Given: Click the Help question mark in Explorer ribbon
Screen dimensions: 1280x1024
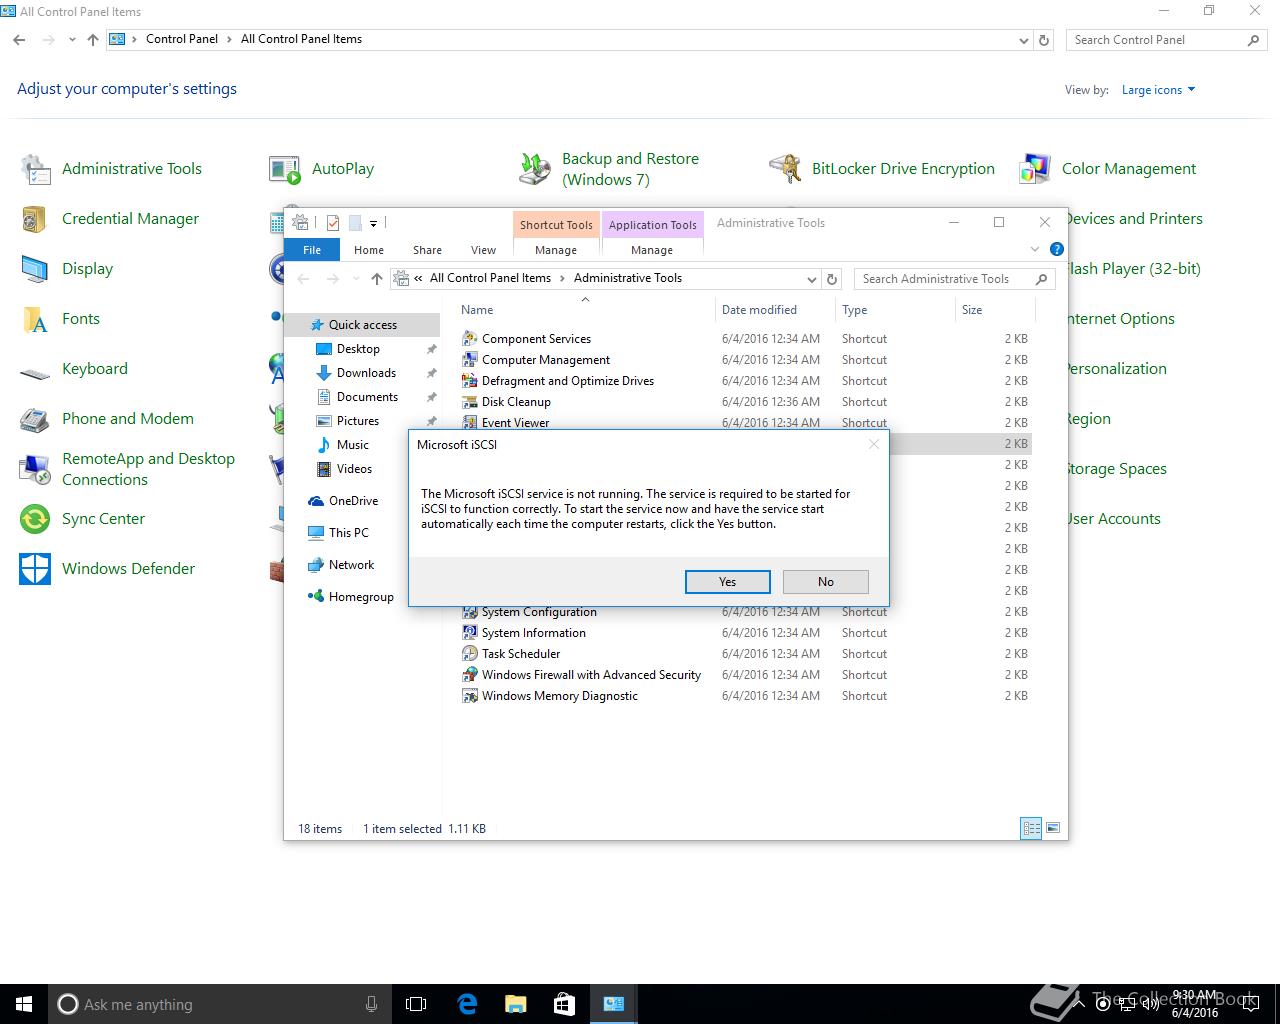Looking at the screenshot, I should [1057, 249].
